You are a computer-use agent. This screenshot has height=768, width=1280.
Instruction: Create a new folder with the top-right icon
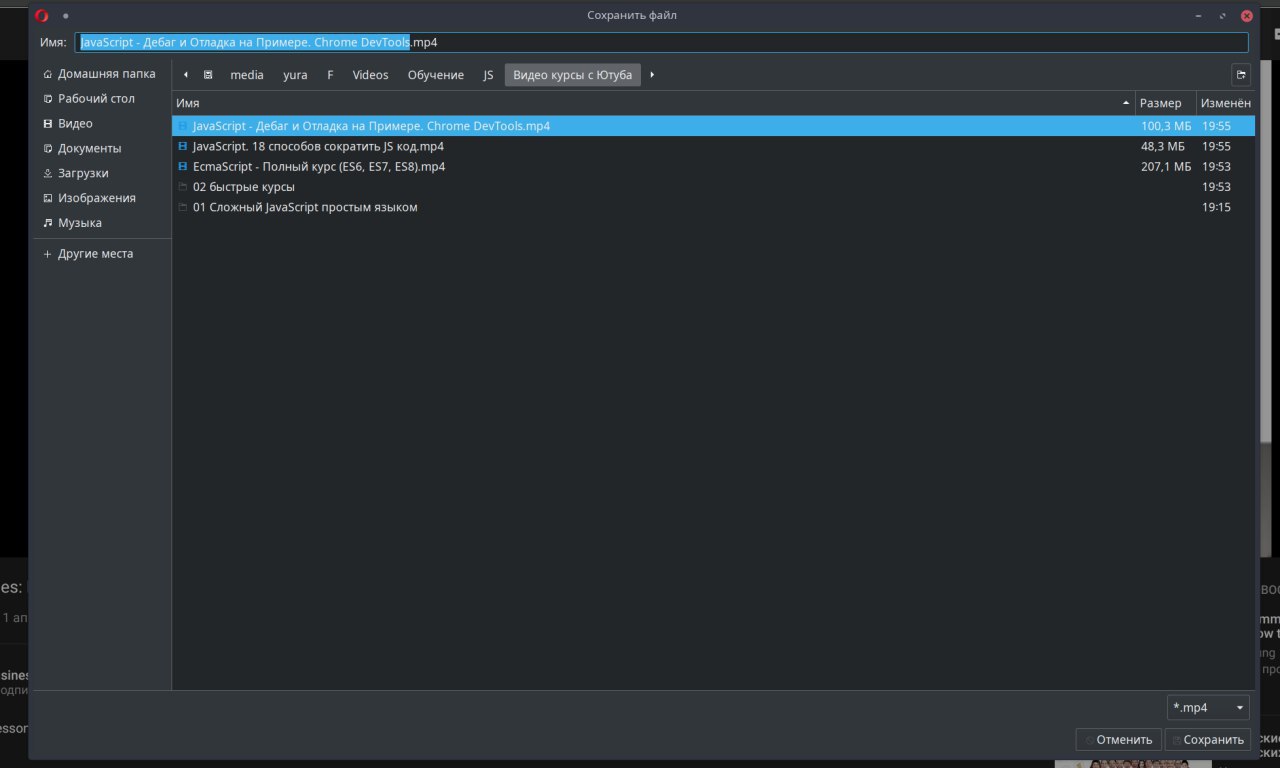(1241, 75)
